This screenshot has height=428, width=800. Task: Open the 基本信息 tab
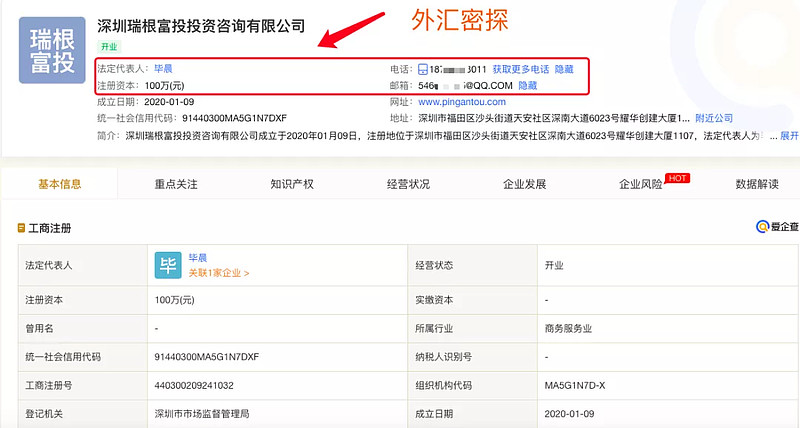(x=60, y=184)
